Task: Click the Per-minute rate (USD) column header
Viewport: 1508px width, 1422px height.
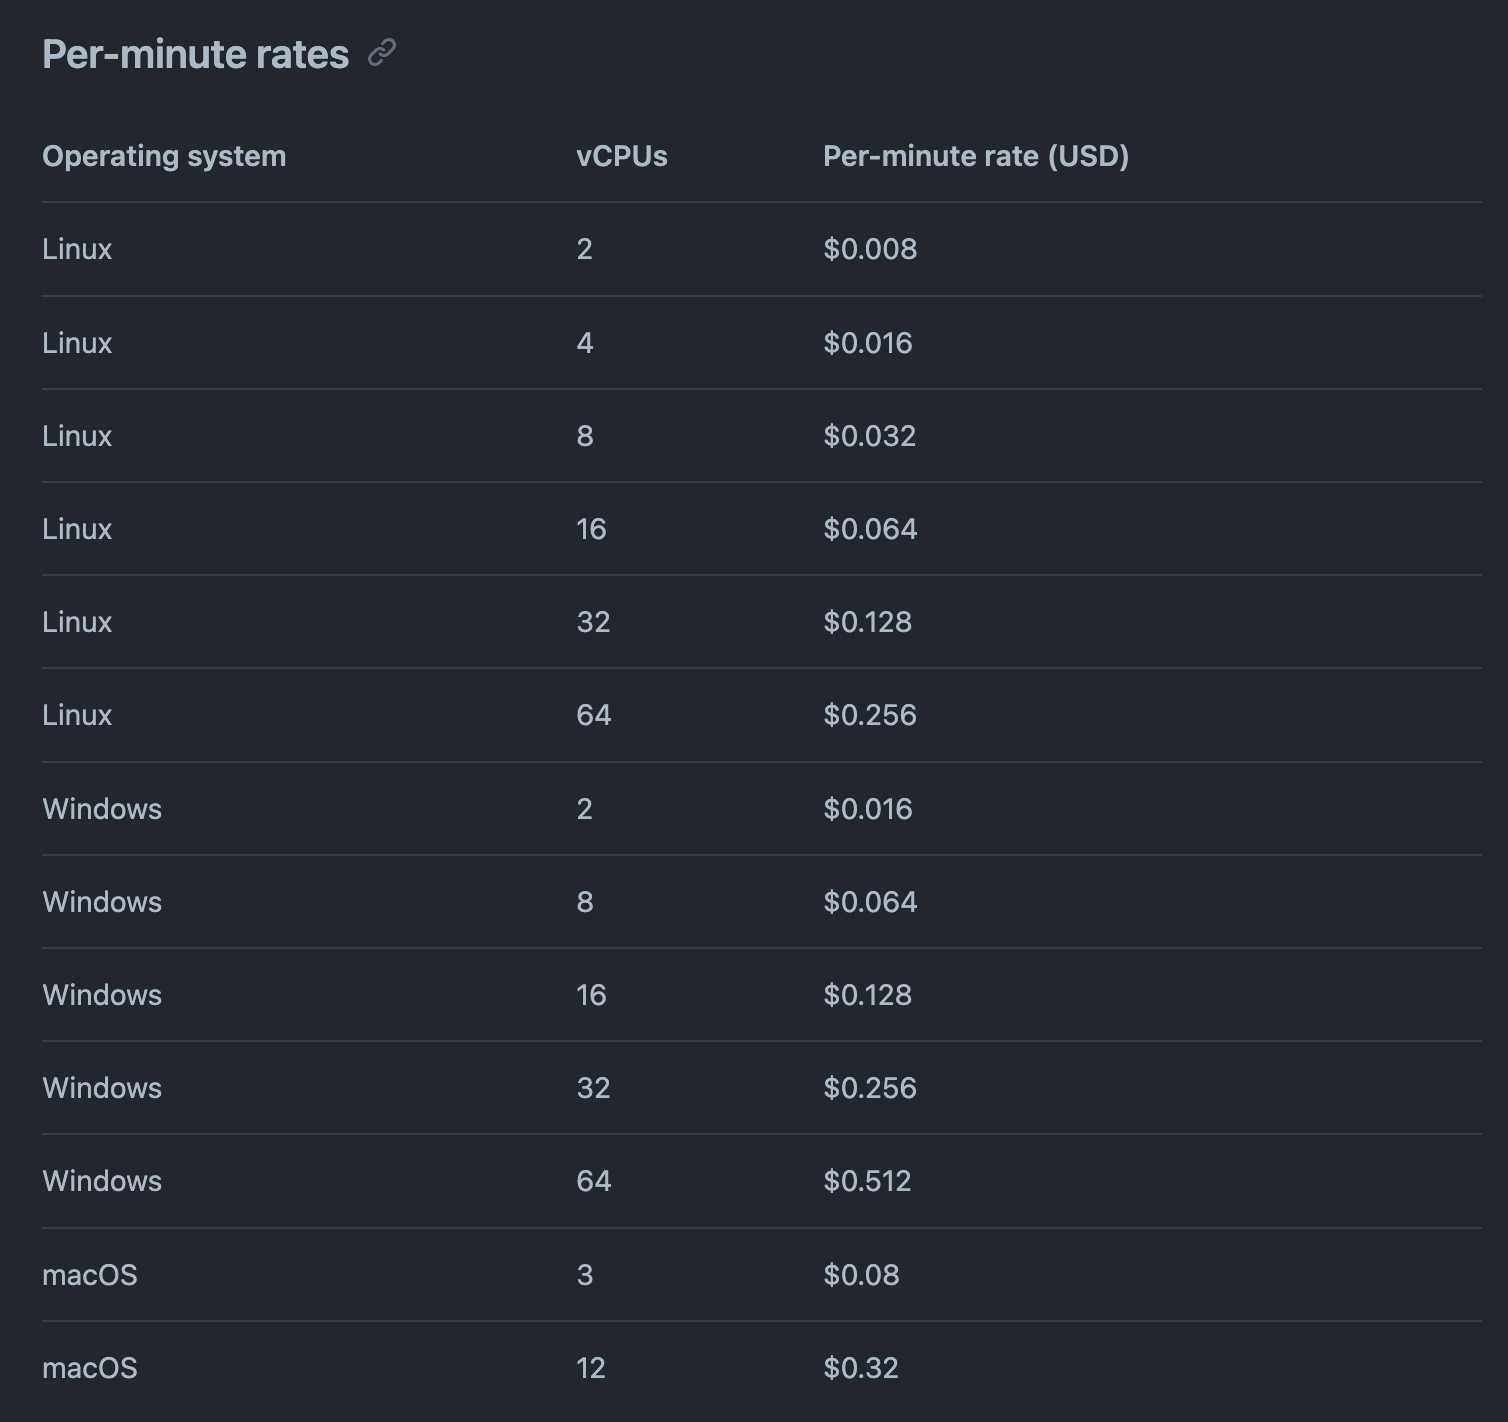Action: [975, 156]
